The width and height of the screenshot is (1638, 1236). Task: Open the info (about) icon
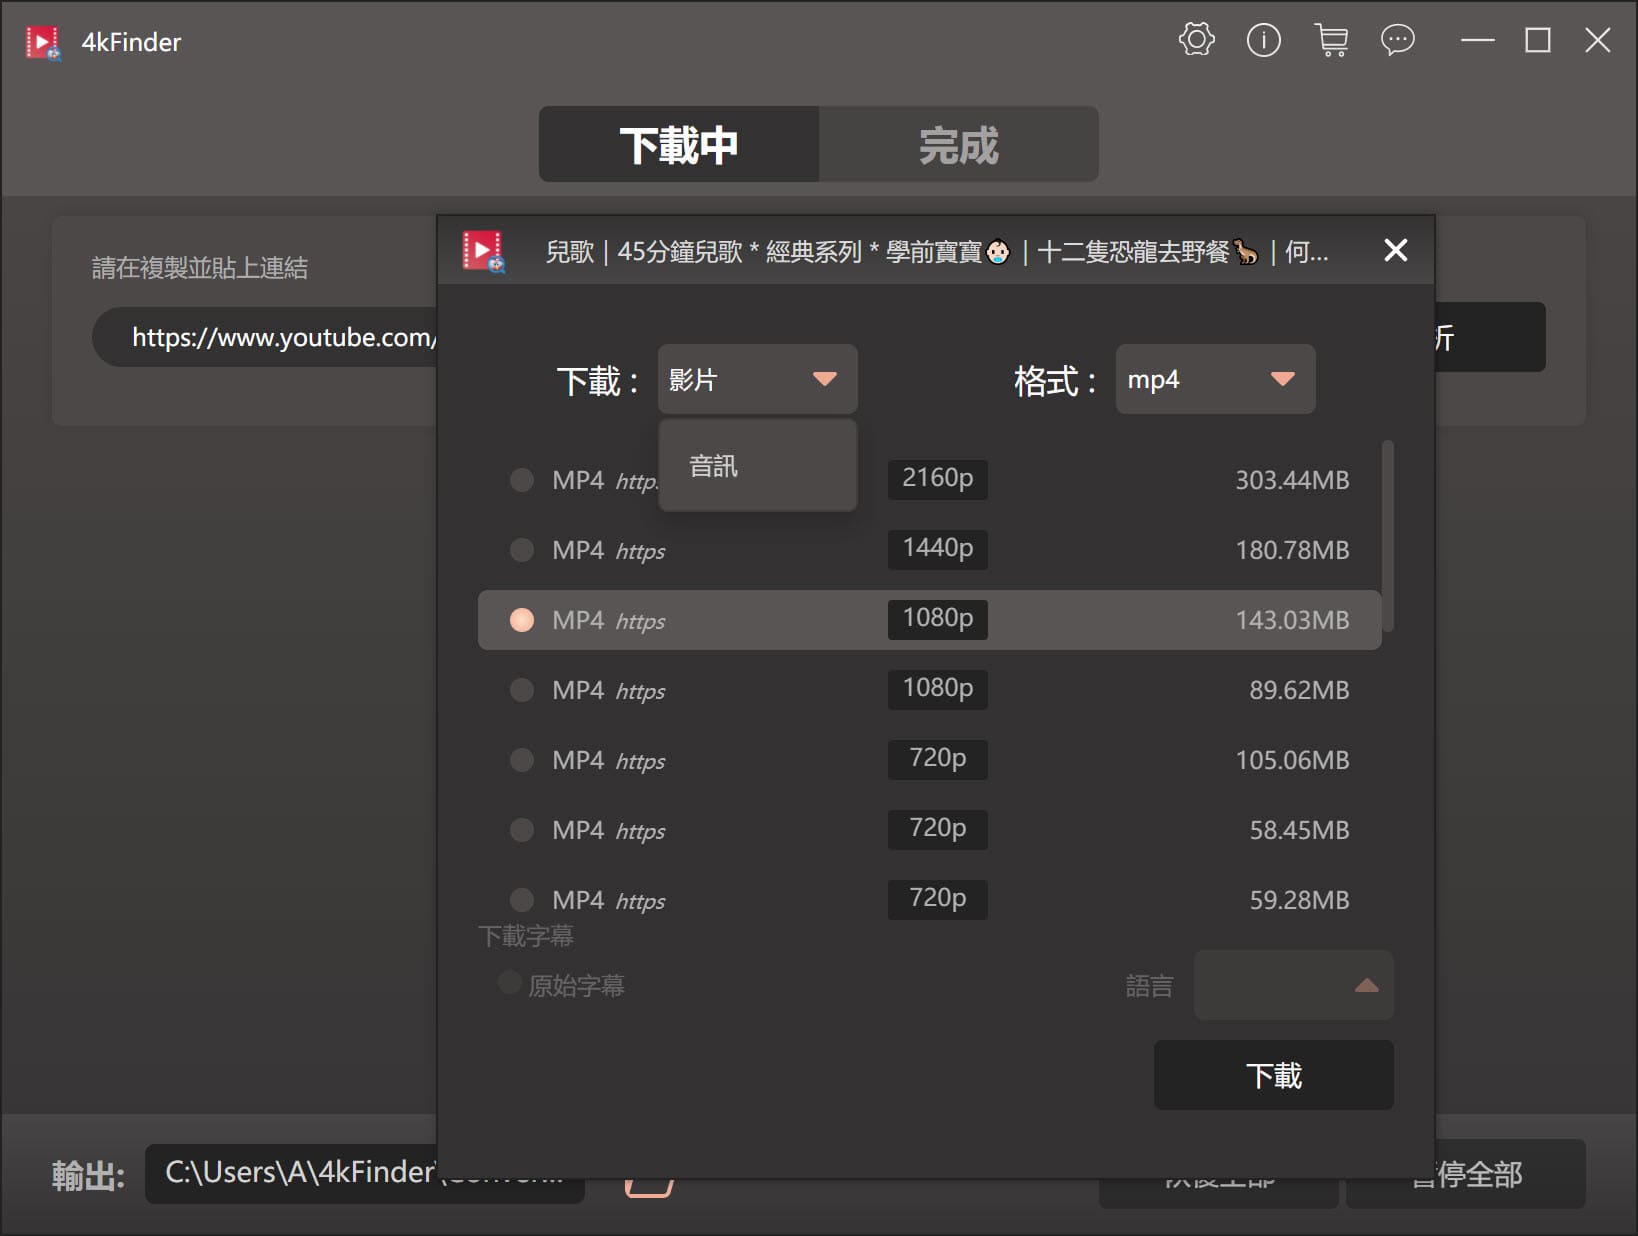1263,40
